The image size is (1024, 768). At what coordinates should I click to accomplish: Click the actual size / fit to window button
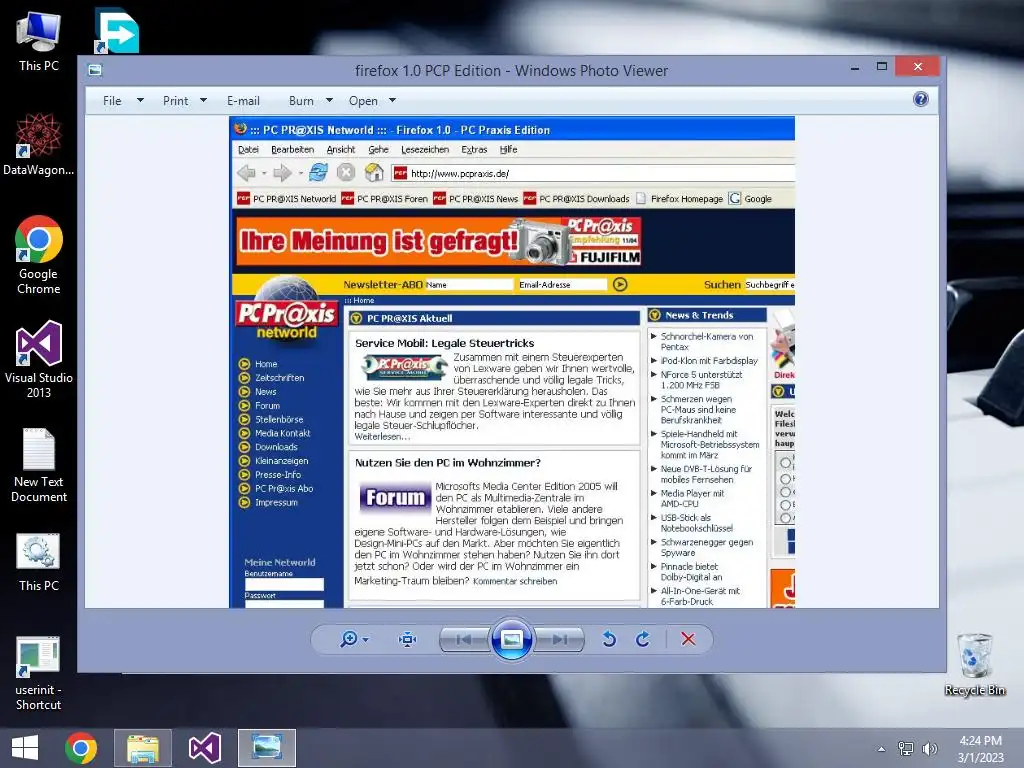tap(408, 639)
